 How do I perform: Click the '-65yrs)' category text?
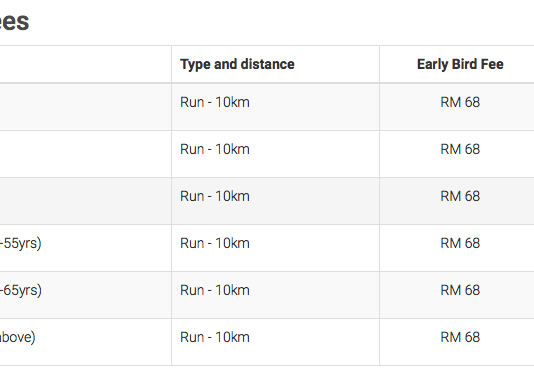(x=20, y=291)
